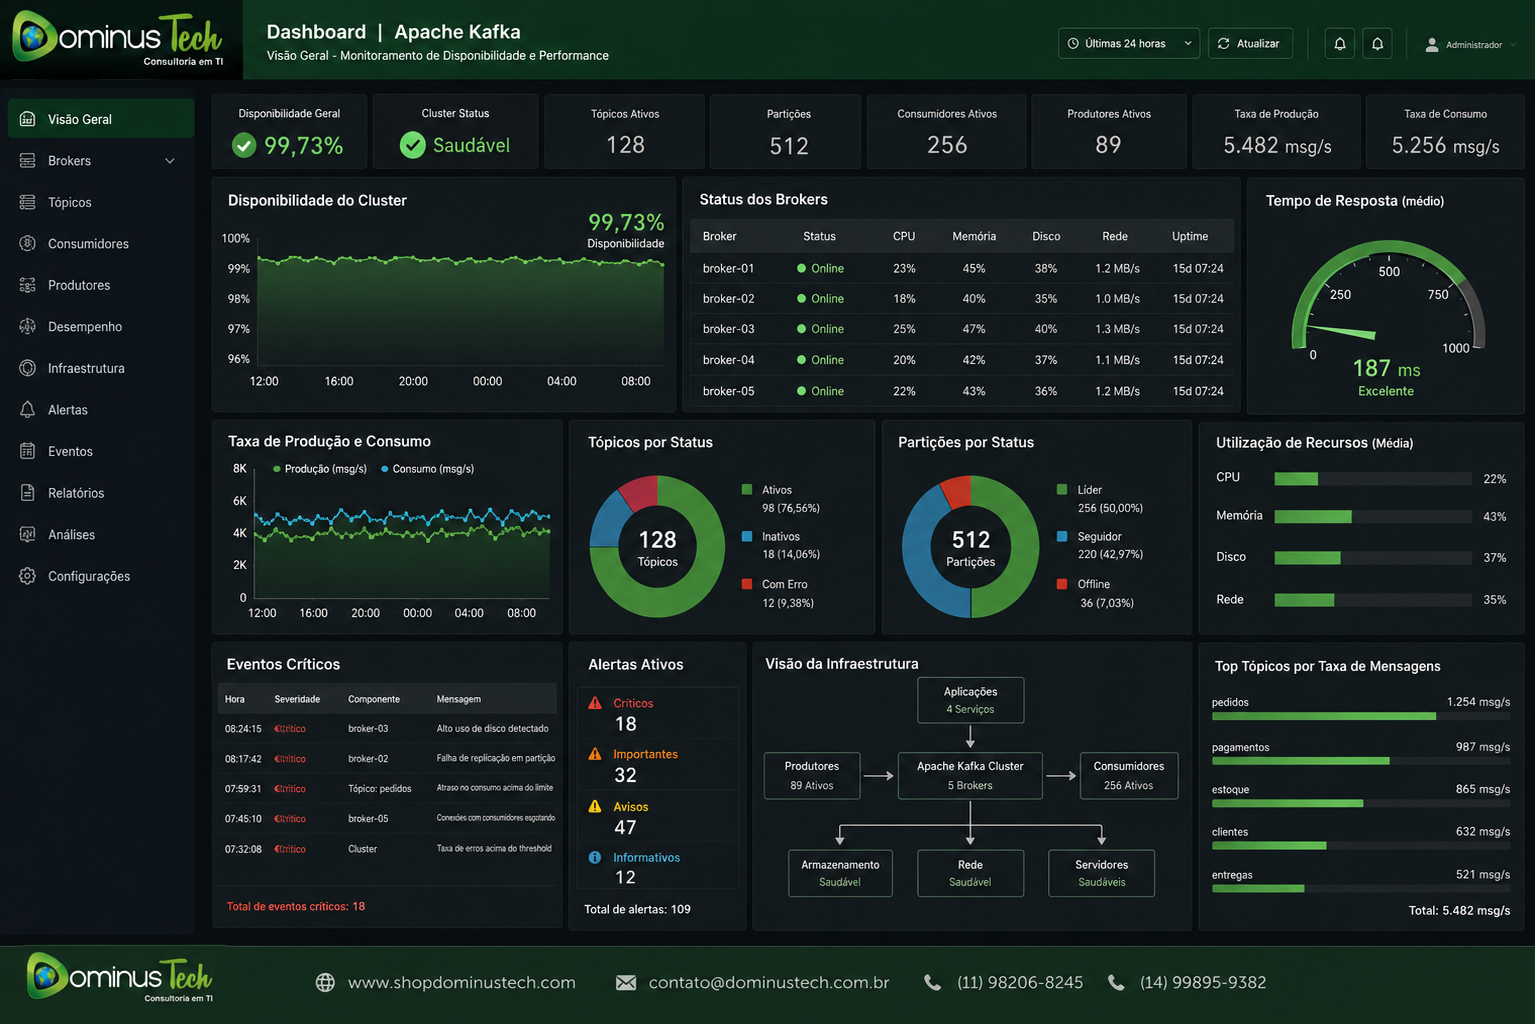Click the green check icon beside 99,73%

(x=244, y=146)
